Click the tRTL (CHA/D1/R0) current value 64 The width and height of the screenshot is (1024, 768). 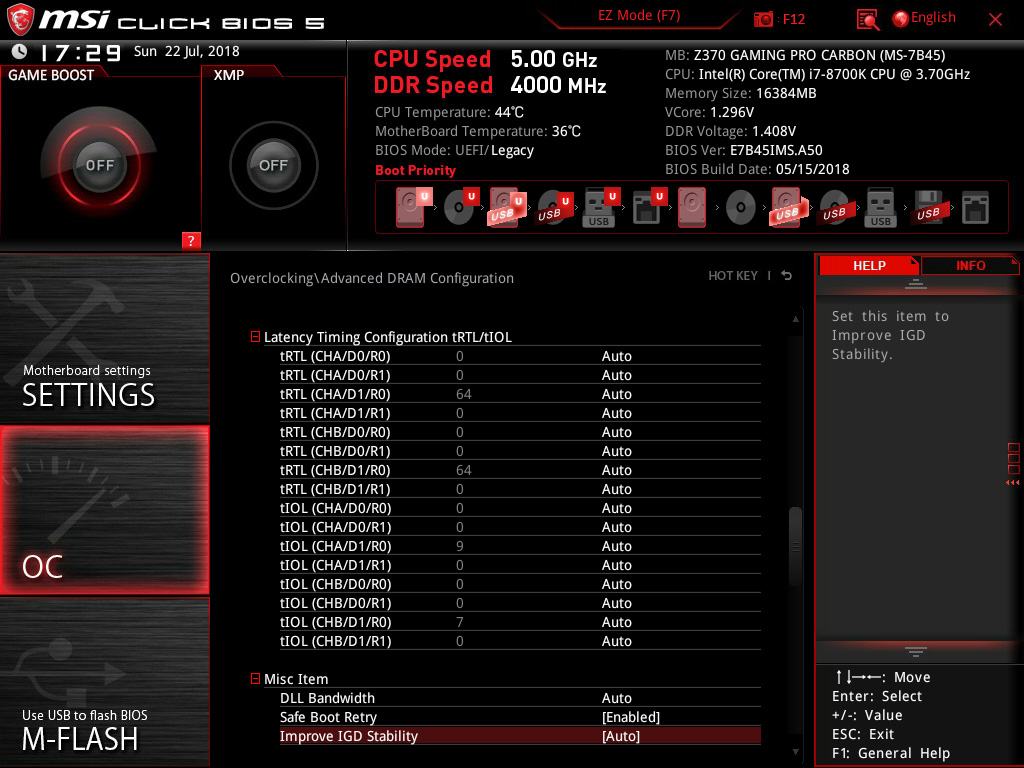pyautogui.click(x=464, y=394)
